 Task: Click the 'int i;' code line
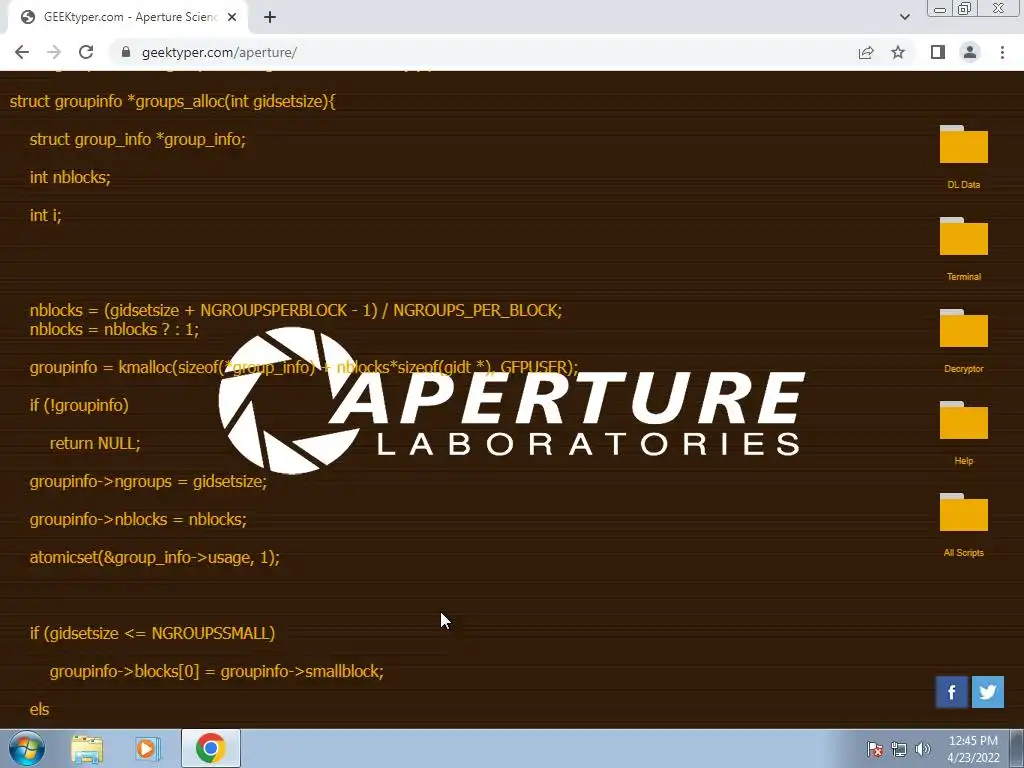coord(46,215)
